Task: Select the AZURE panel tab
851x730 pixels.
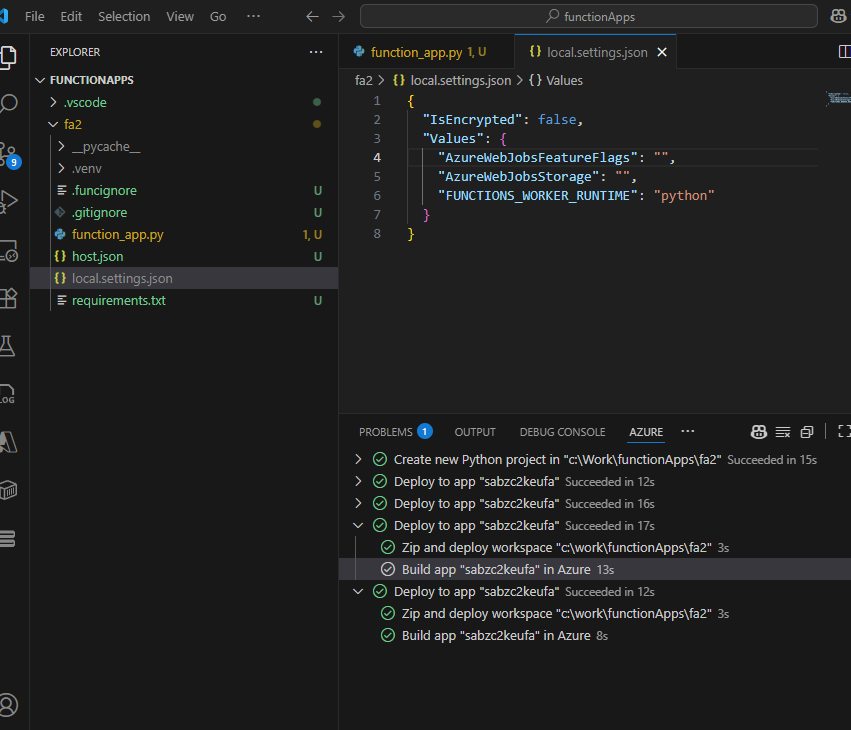Action: (x=646, y=432)
